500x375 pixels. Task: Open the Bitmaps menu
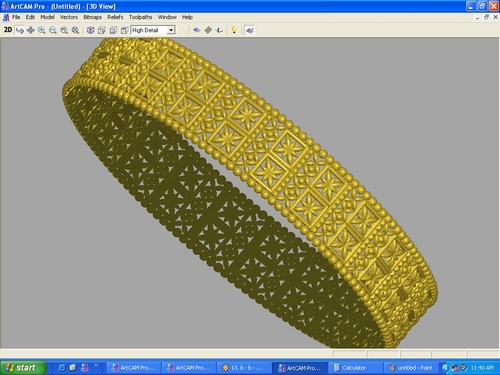92,17
